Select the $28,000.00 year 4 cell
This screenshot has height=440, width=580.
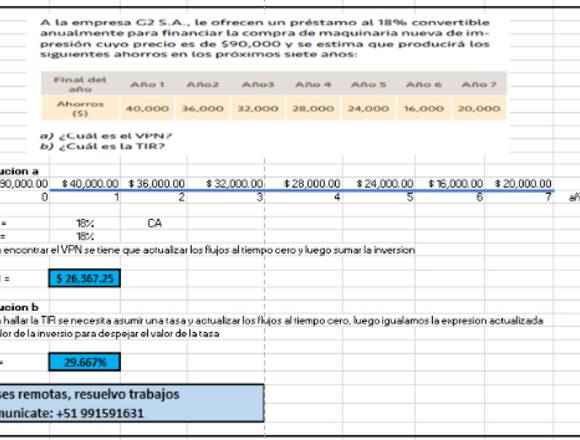(x=304, y=183)
